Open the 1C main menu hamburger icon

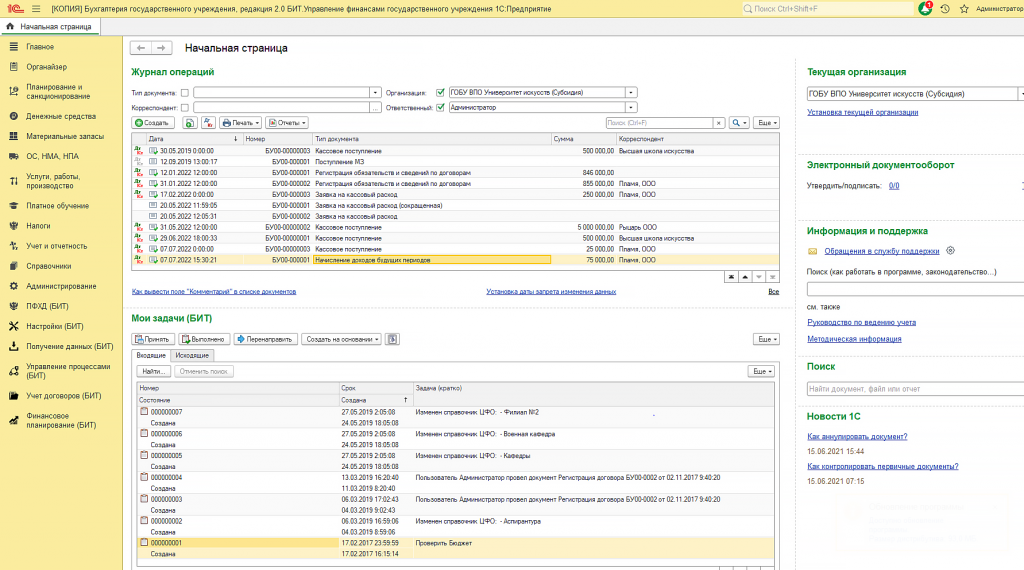[x=36, y=8]
